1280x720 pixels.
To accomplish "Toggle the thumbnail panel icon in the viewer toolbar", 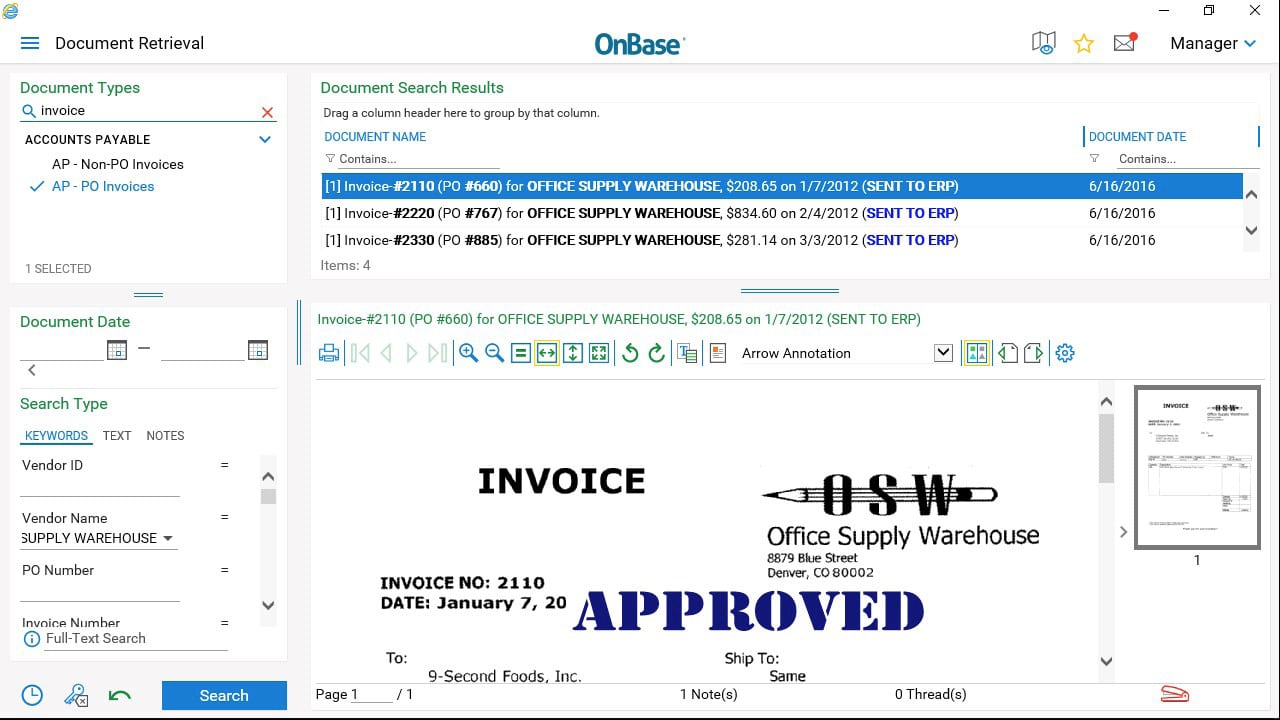I will click(x=976, y=352).
